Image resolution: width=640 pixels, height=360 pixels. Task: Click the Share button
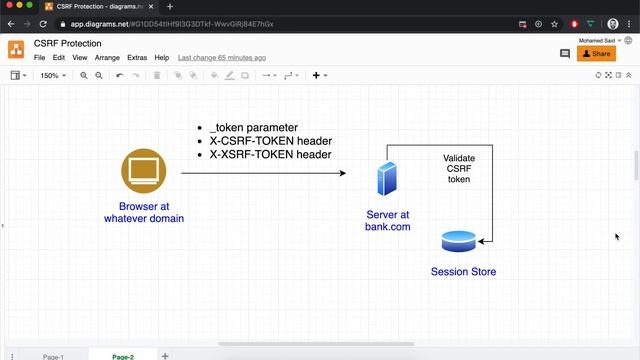tap(596, 53)
